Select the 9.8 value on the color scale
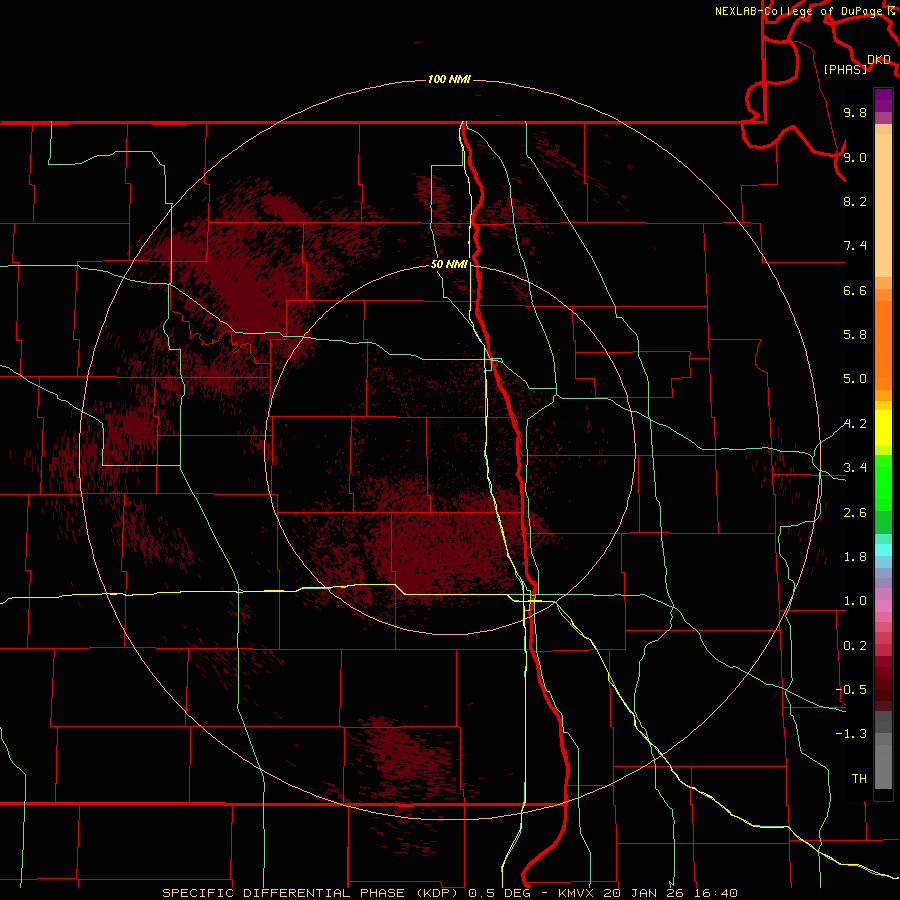The image size is (900, 900). point(855,112)
